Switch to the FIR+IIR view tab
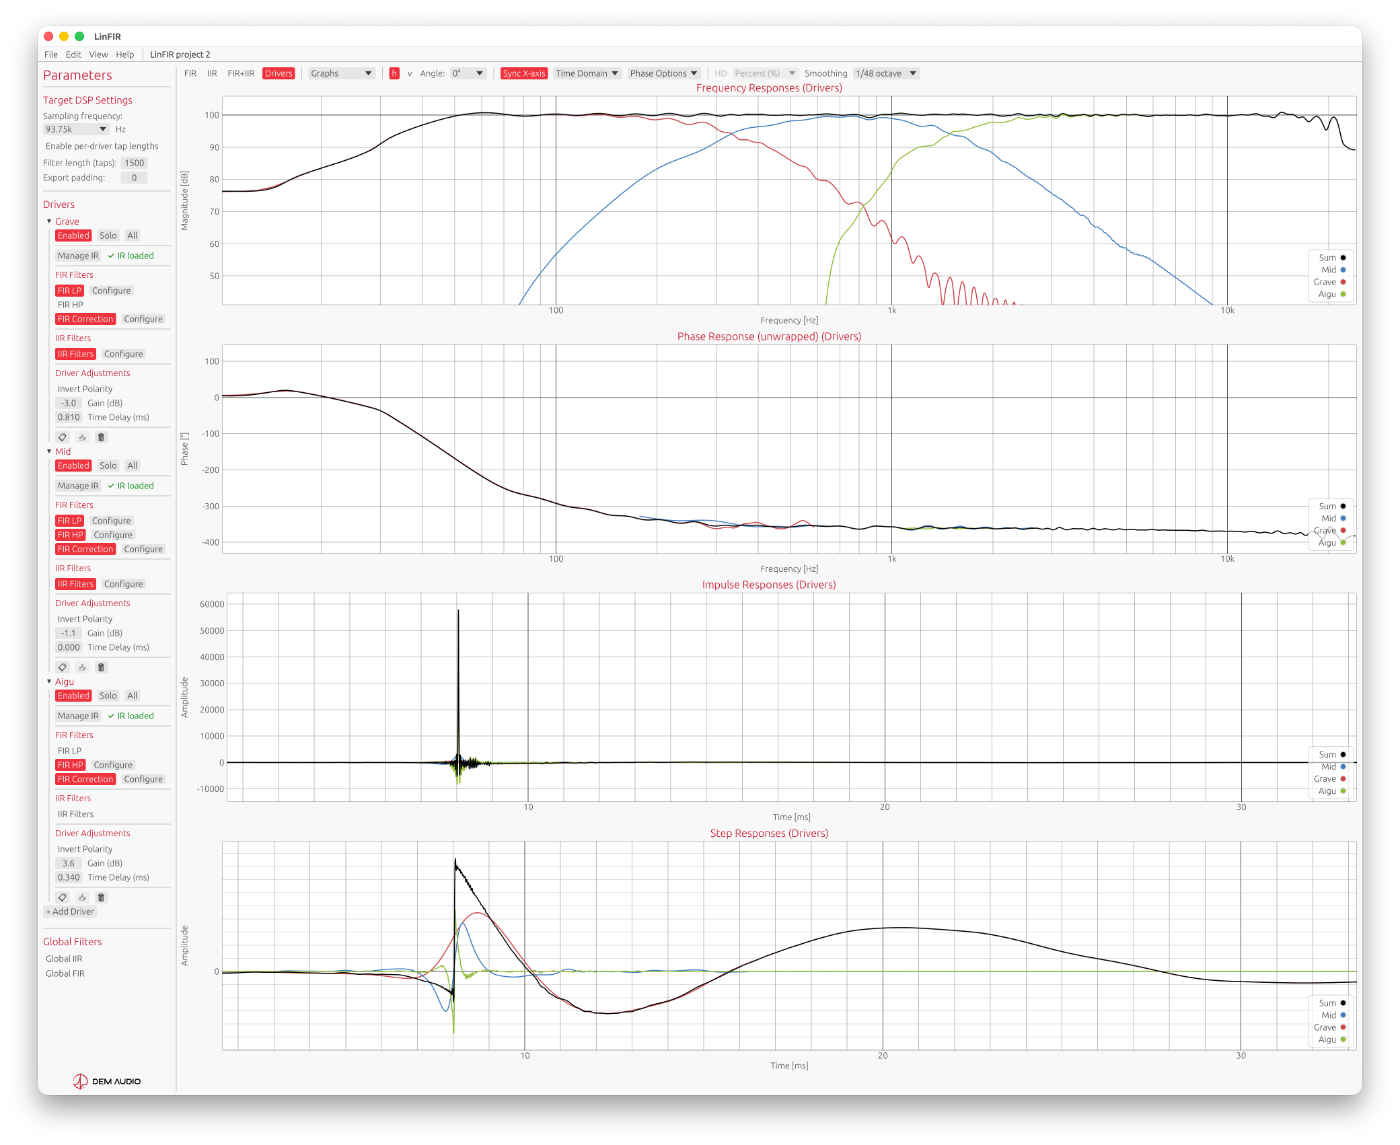The height and width of the screenshot is (1145, 1400). (240, 73)
